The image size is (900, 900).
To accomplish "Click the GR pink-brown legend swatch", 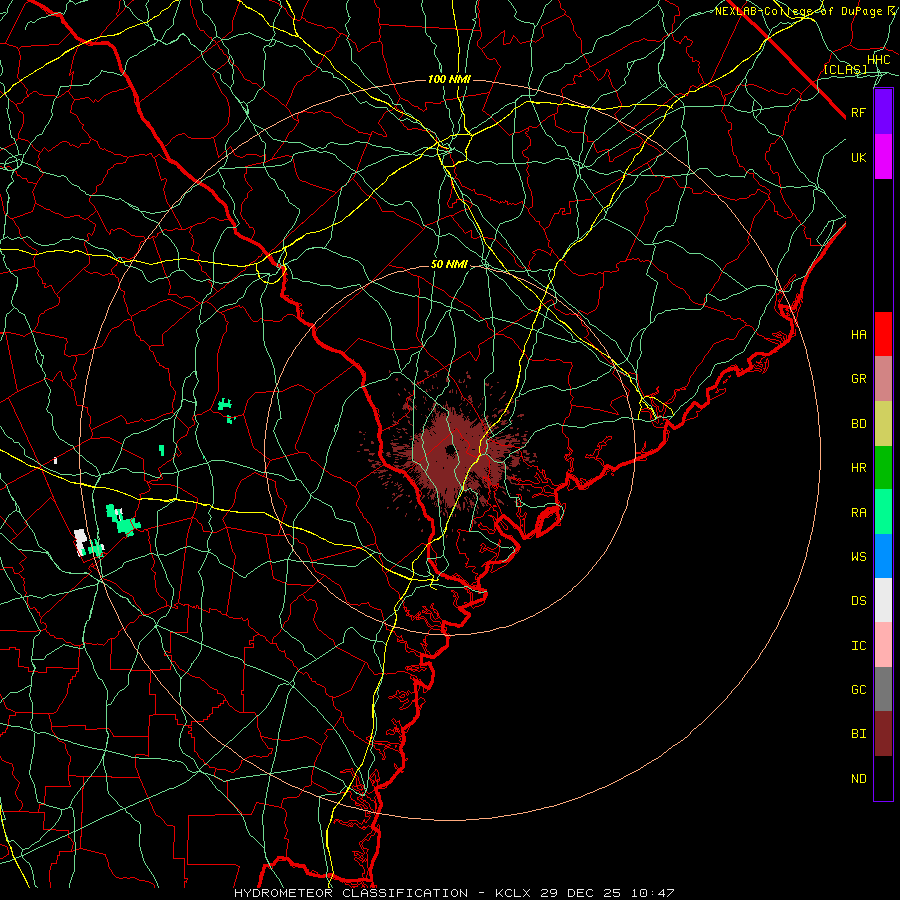I will (x=883, y=378).
